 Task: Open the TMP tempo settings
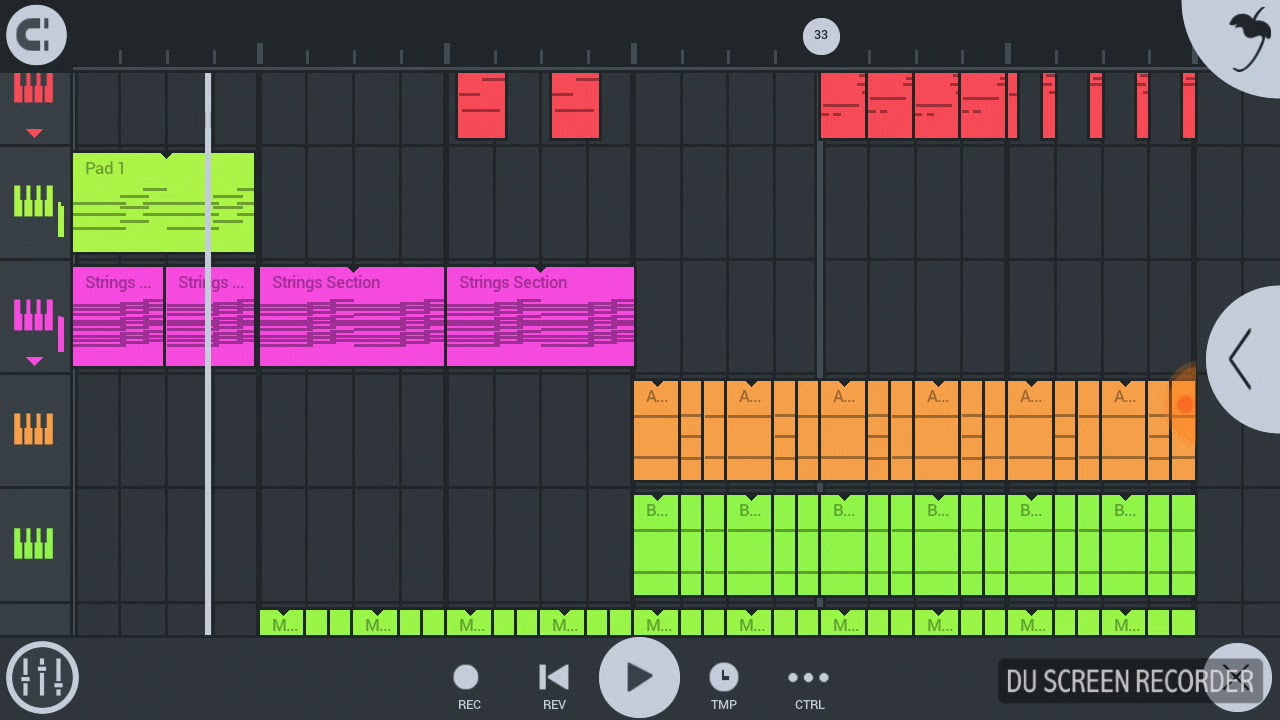pos(723,686)
